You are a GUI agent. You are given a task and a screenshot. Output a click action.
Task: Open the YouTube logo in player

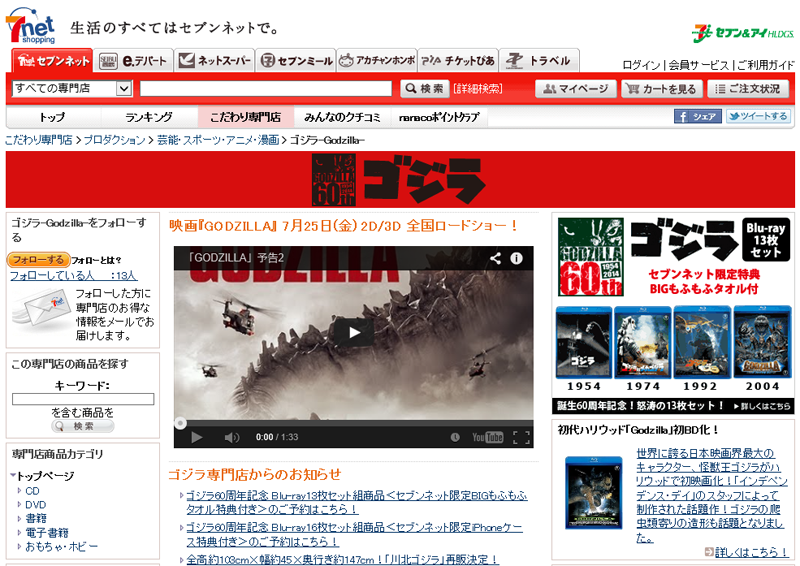[x=487, y=437]
